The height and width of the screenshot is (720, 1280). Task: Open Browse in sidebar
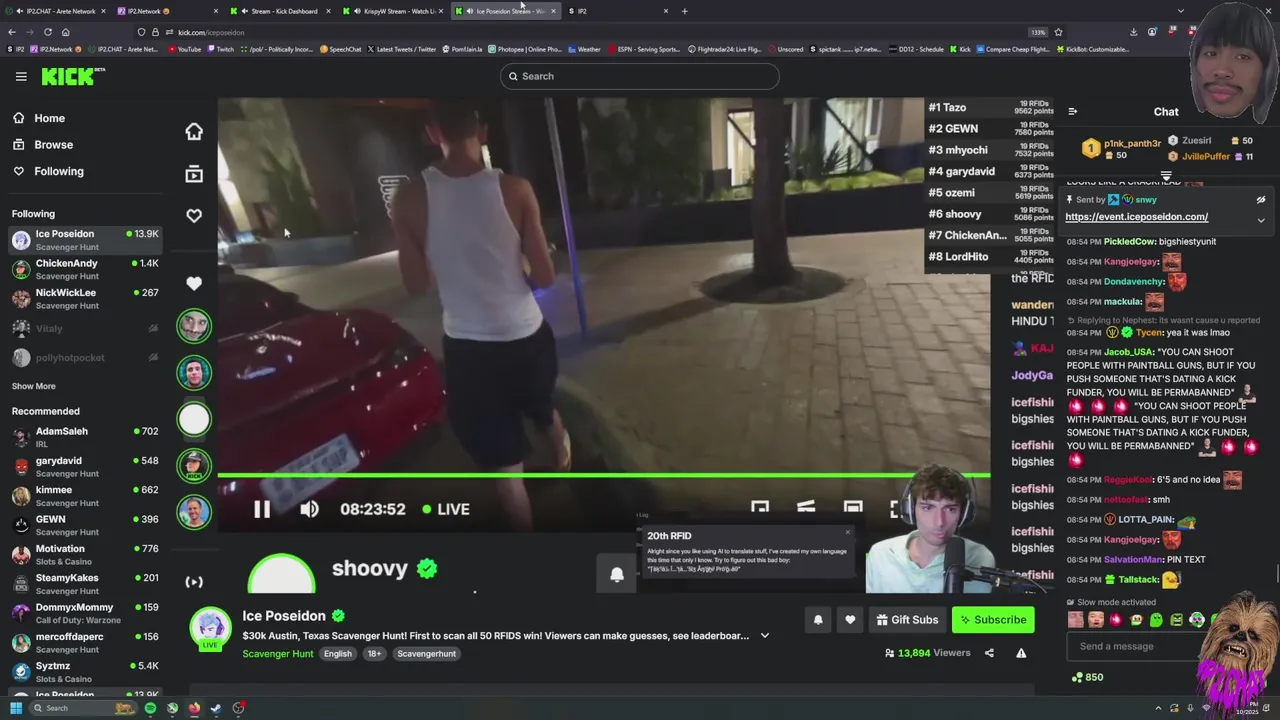(x=53, y=145)
